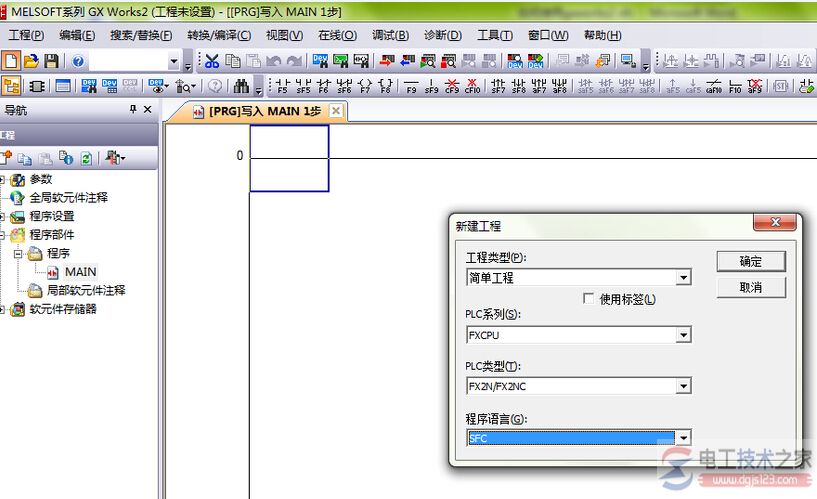This screenshot has height=499, width=817.
Task: Select MAIN in the project tree
Action: 80,272
